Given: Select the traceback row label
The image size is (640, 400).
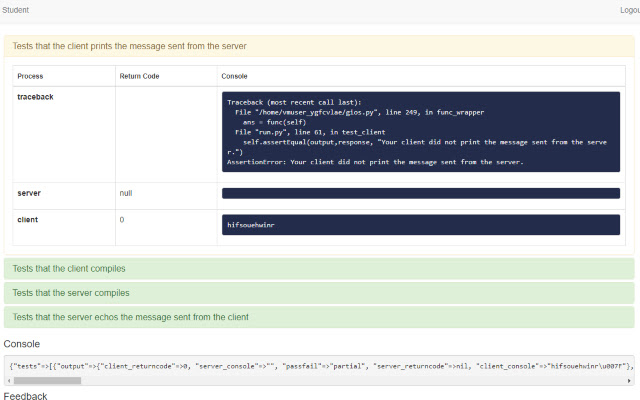Looking at the screenshot, I should click(35, 97).
